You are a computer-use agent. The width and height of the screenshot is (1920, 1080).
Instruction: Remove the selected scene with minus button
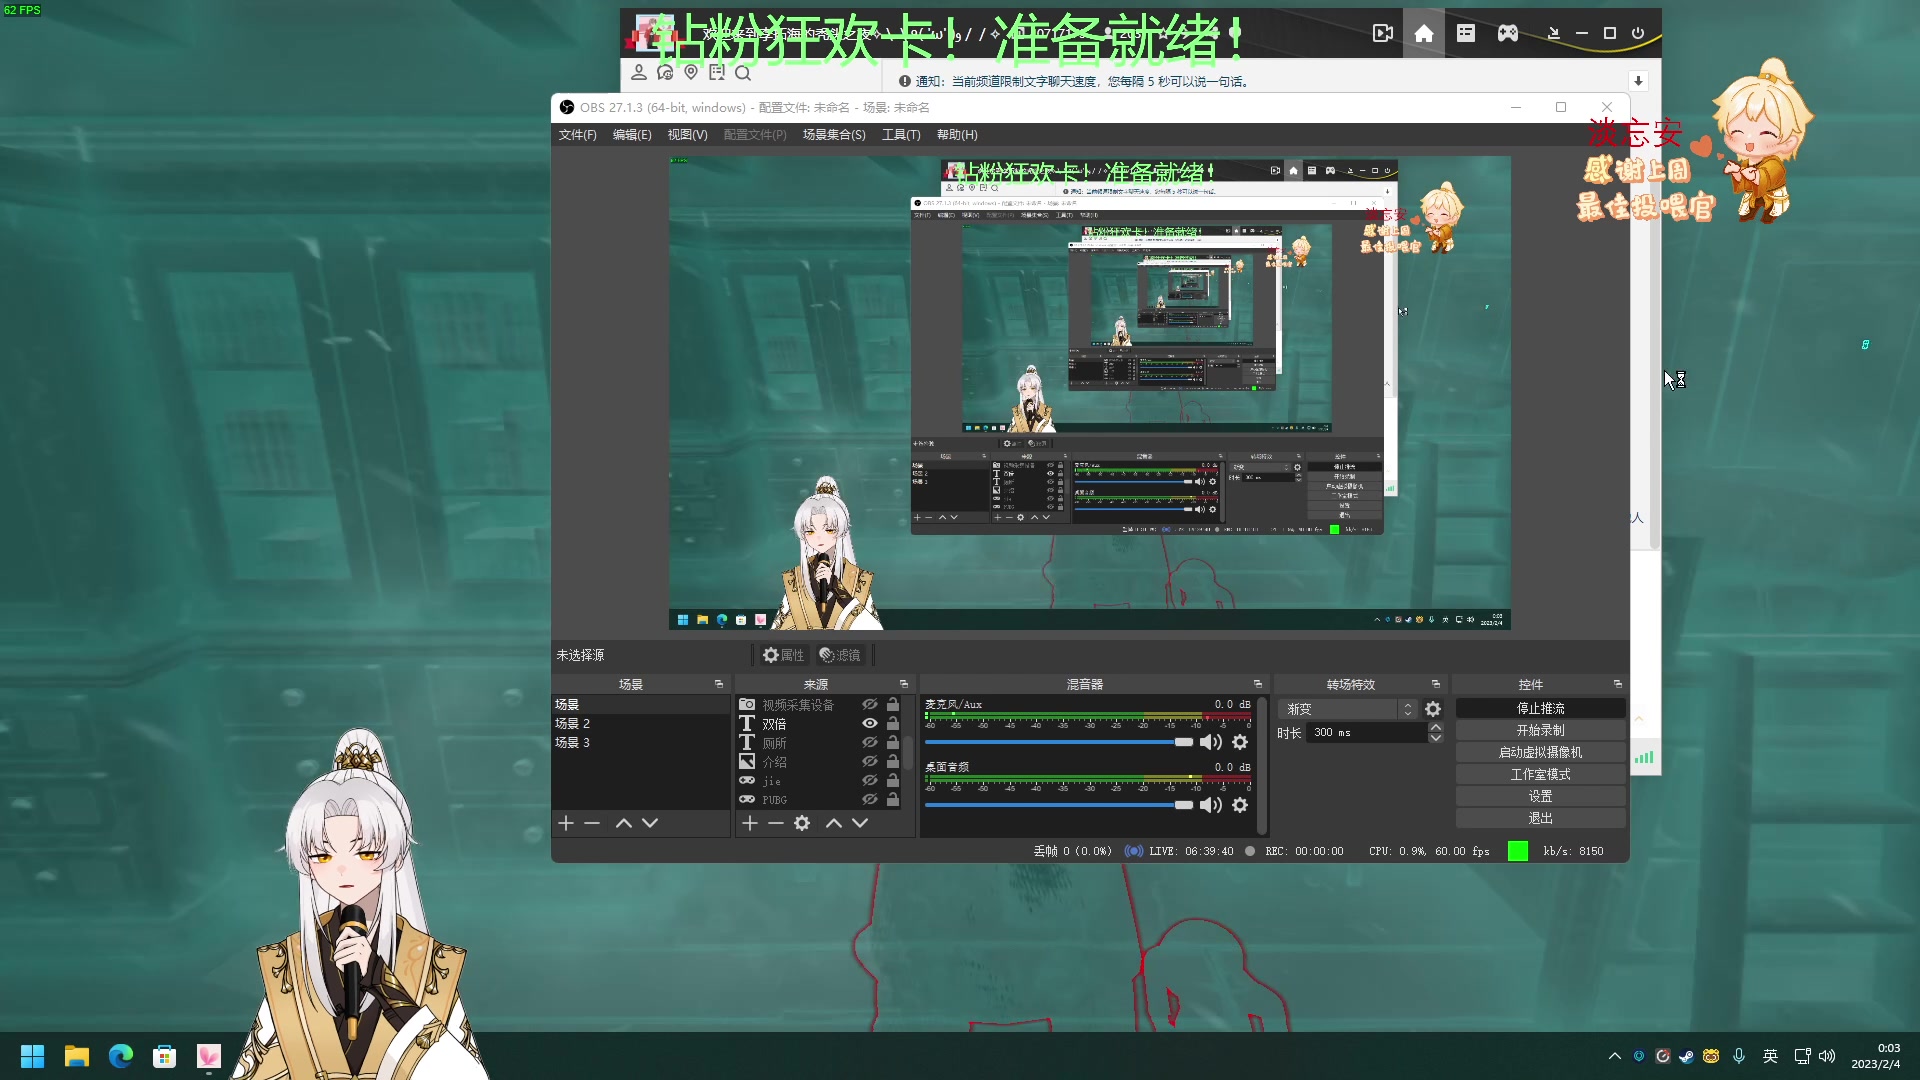coord(592,823)
